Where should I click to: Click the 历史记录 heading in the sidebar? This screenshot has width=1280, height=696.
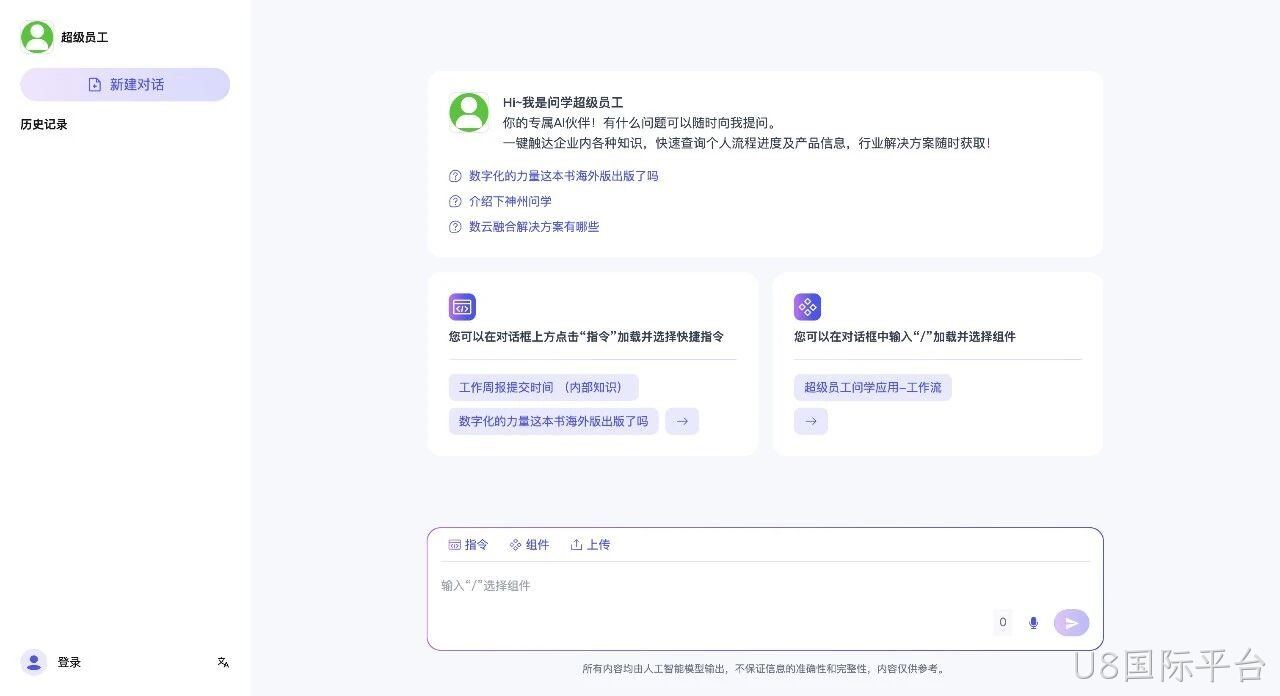44,125
